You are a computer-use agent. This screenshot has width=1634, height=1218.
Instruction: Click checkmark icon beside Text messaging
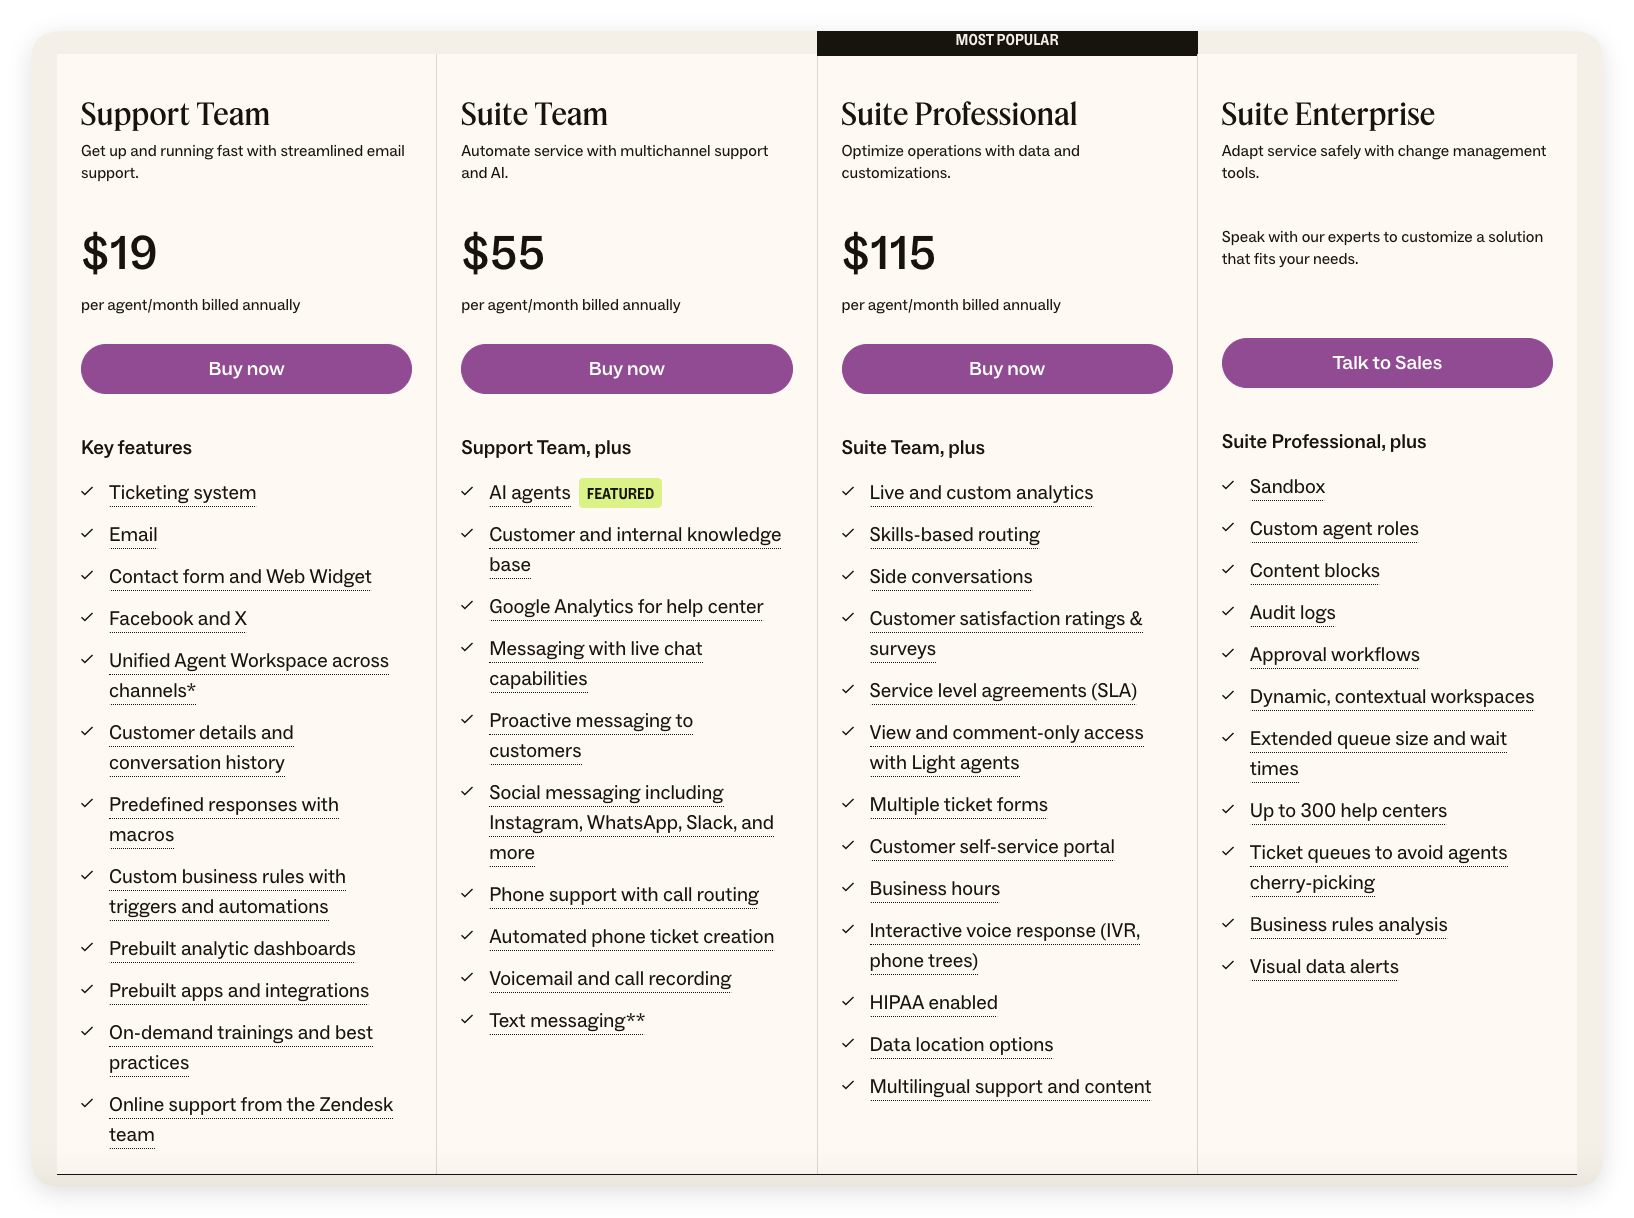pos(467,1020)
